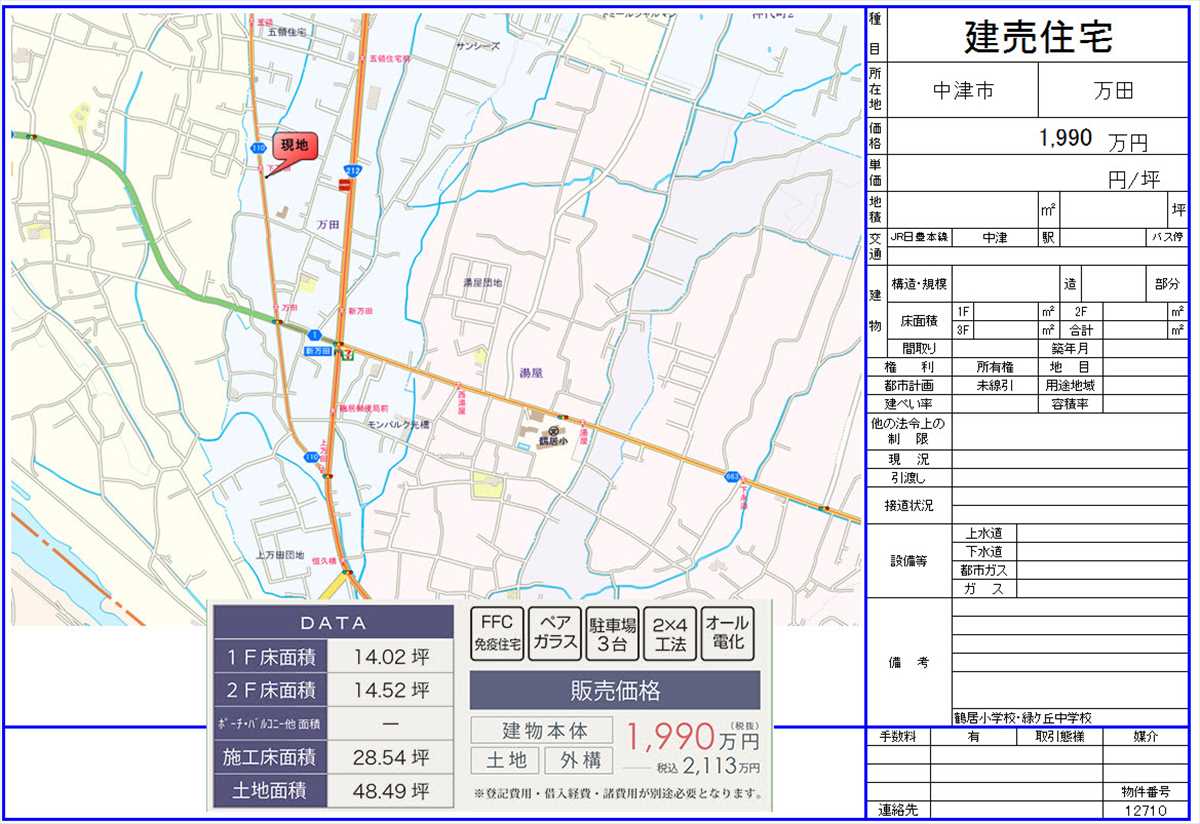Click the blue 新万田 intersection sign

pos(317,351)
